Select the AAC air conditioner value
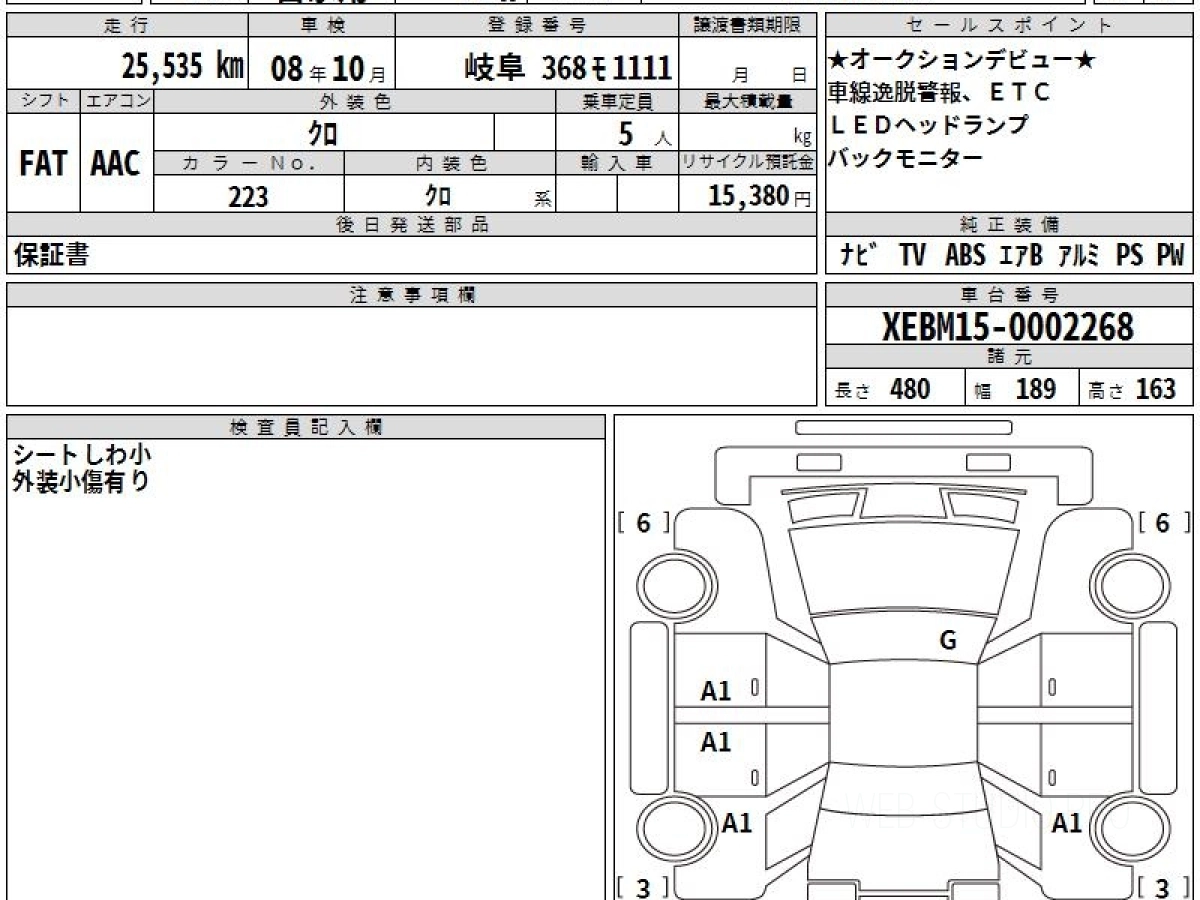The image size is (1200, 900). (x=116, y=164)
